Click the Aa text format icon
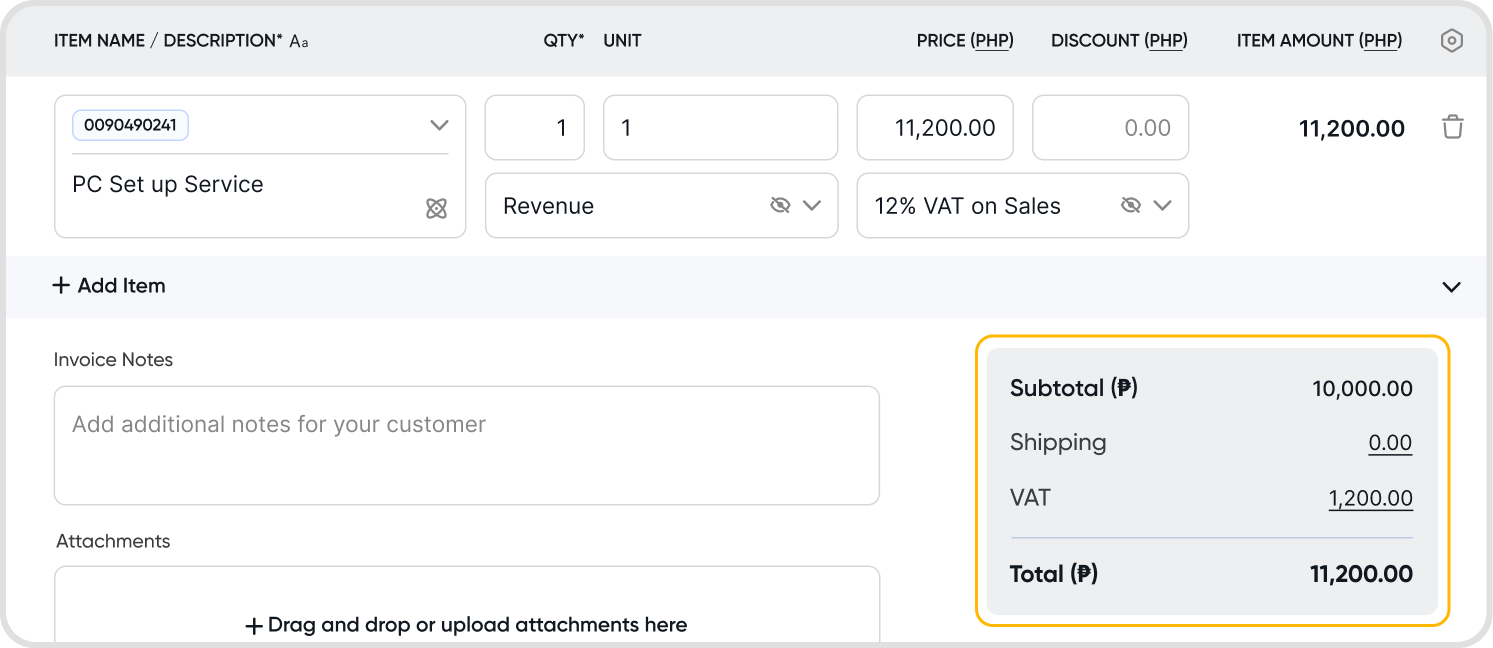The width and height of the screenshot is (1493, 648). (299, 42)
